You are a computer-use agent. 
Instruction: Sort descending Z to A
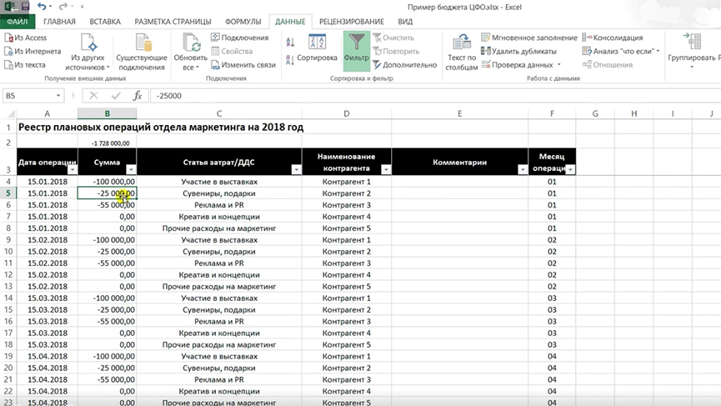click(290, 60)
